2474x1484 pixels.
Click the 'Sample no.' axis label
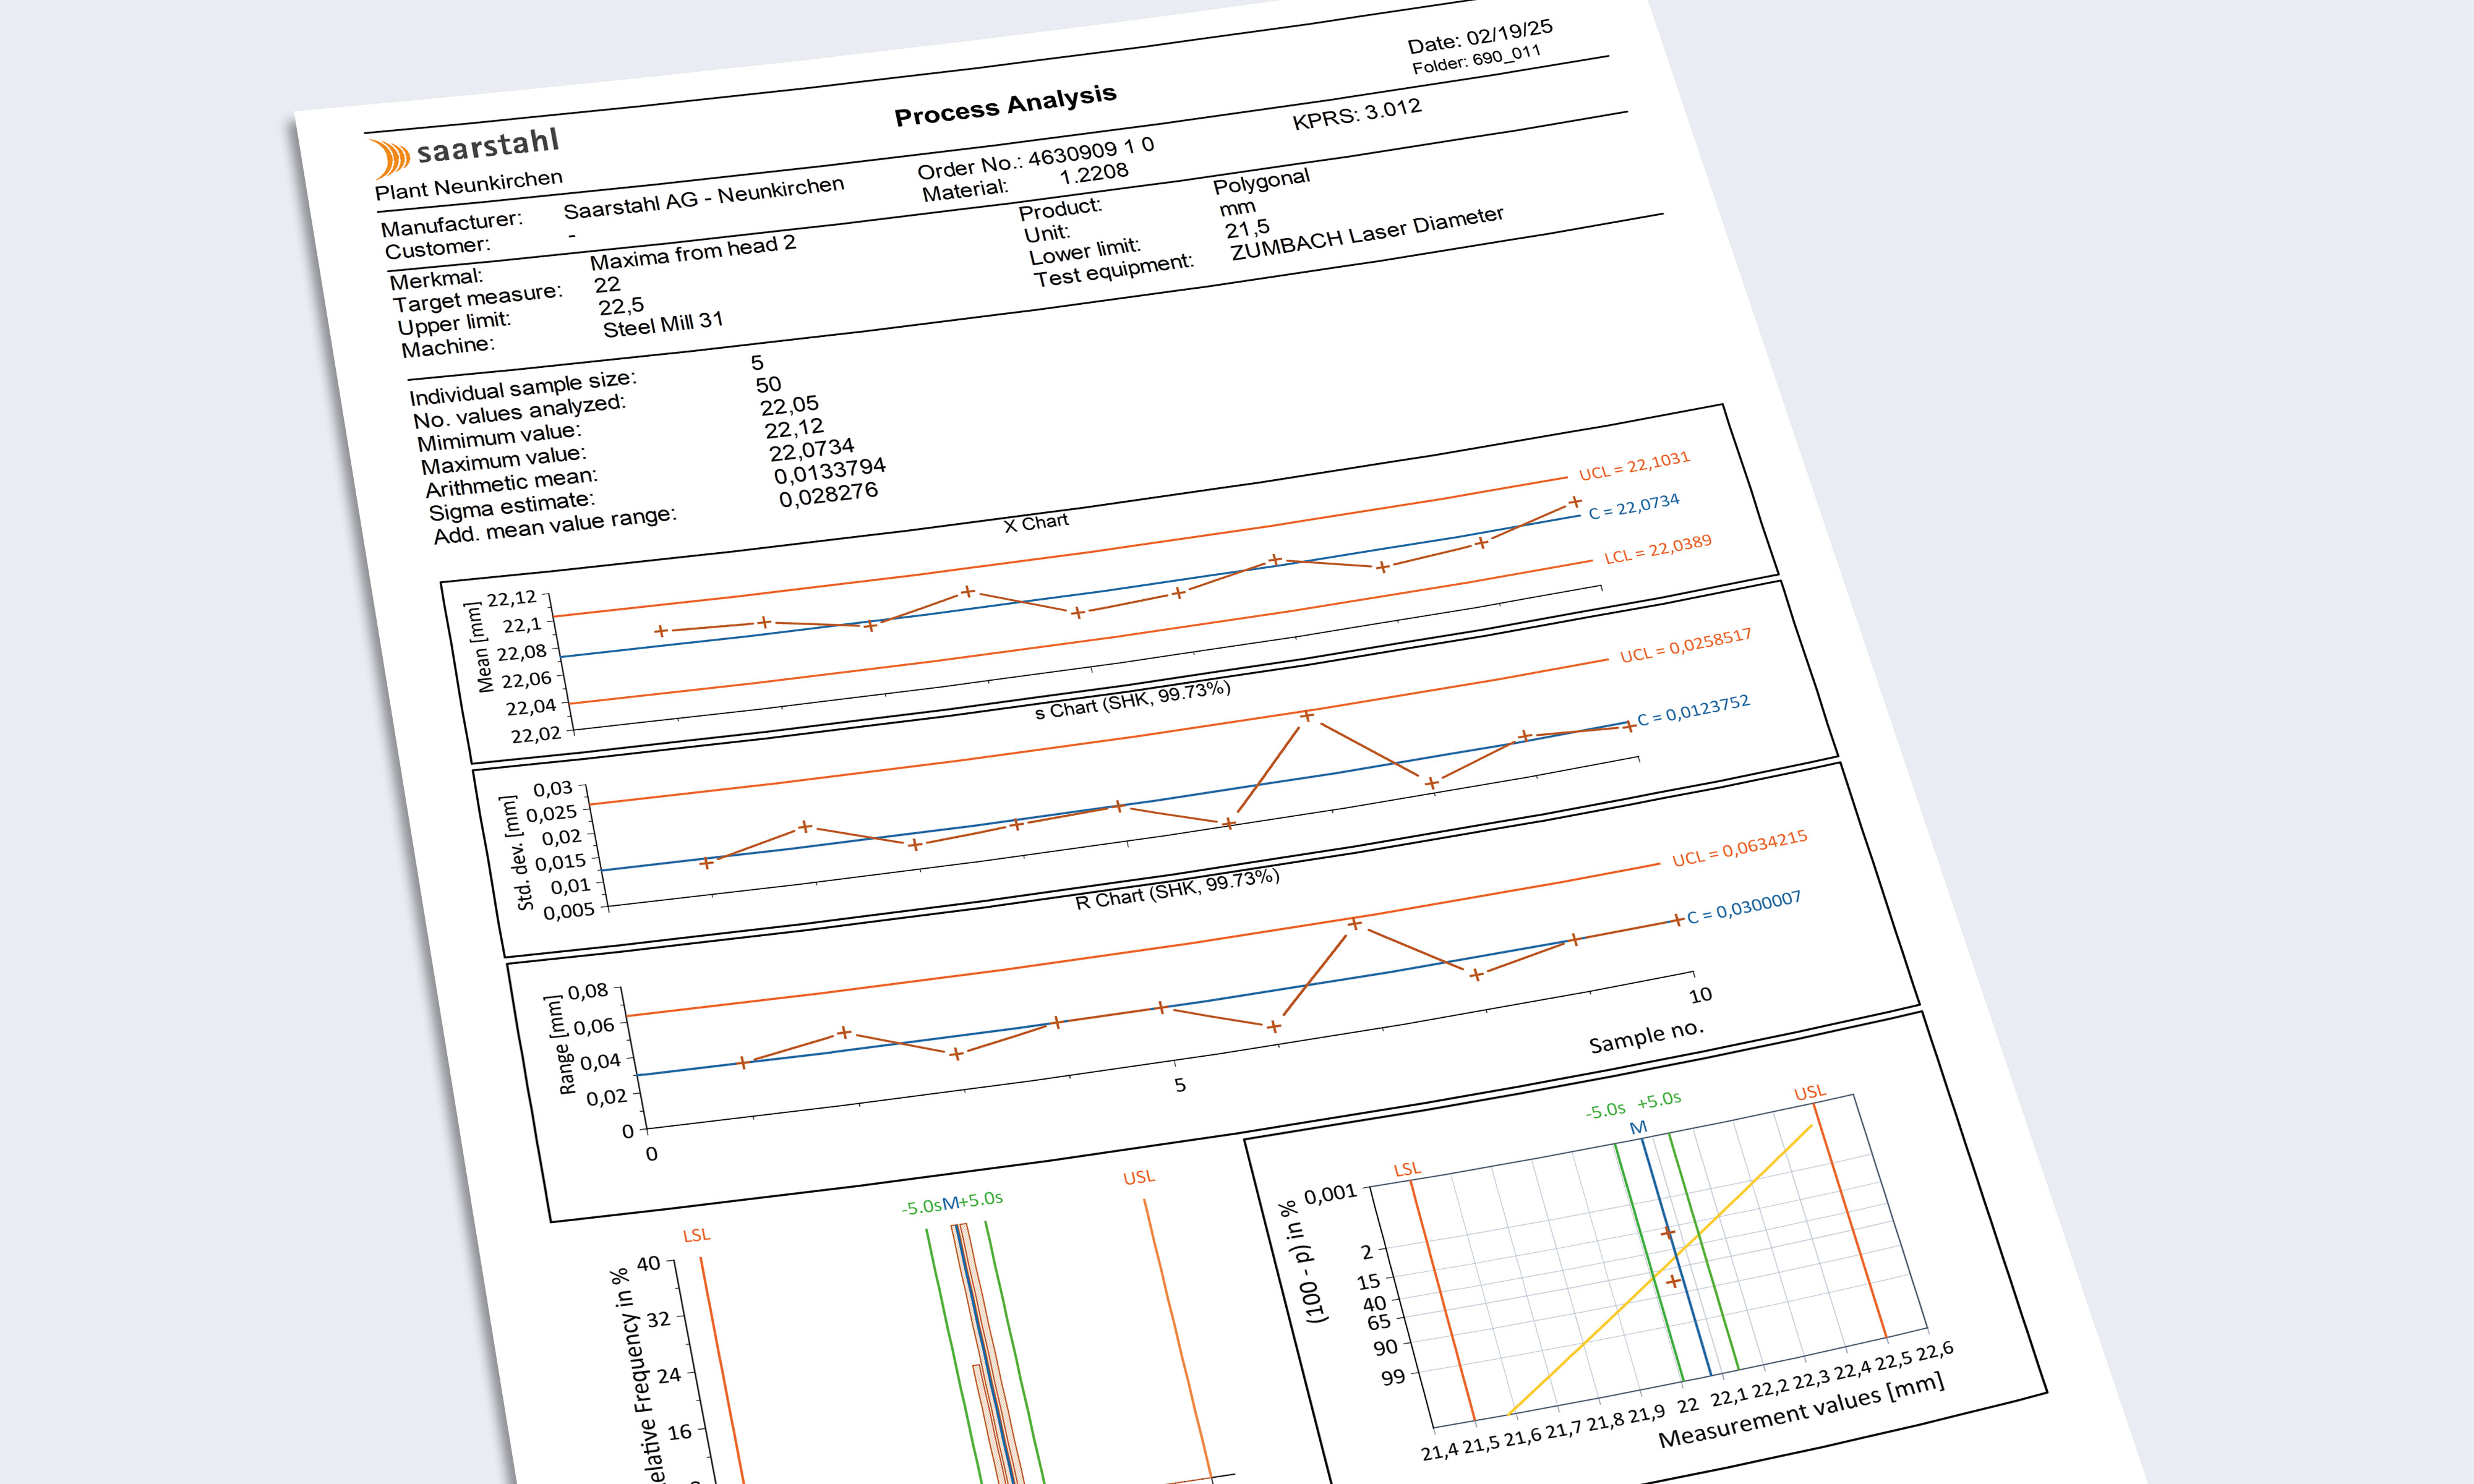(x=1646, y=1037)
